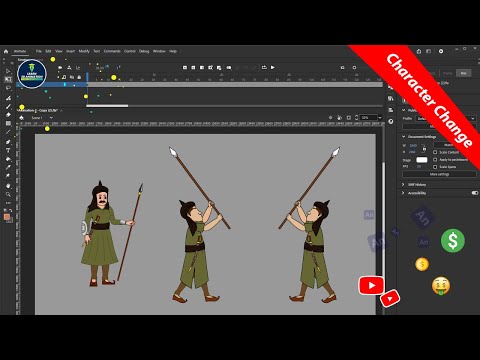Switch to the Doc properties tab
This screenshot has height=360, width=480.
[463, 73]
